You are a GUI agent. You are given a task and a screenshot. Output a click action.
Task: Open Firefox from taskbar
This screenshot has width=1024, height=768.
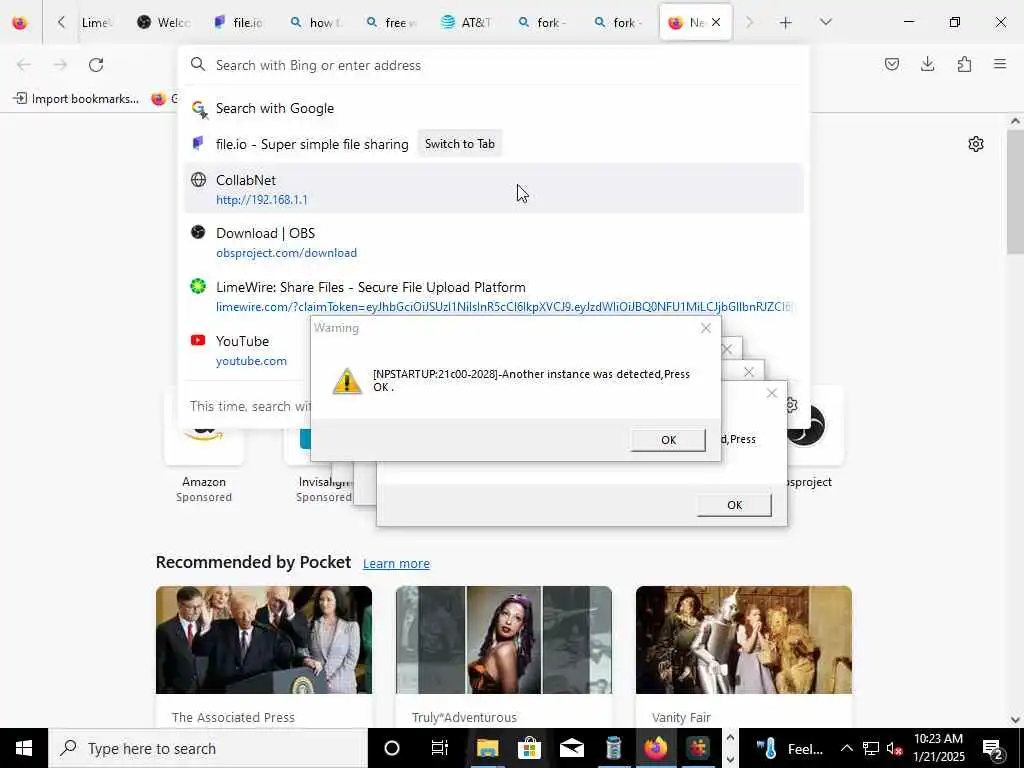click(655, 748)
